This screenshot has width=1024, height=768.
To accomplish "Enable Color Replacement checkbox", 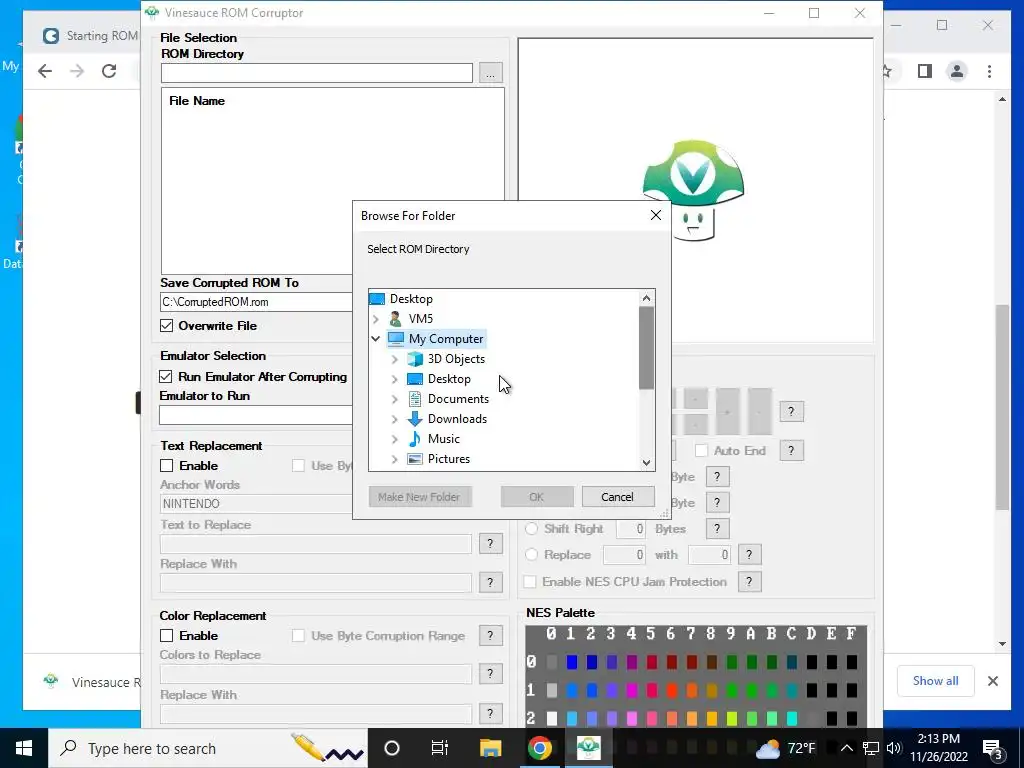I will 167,635.
